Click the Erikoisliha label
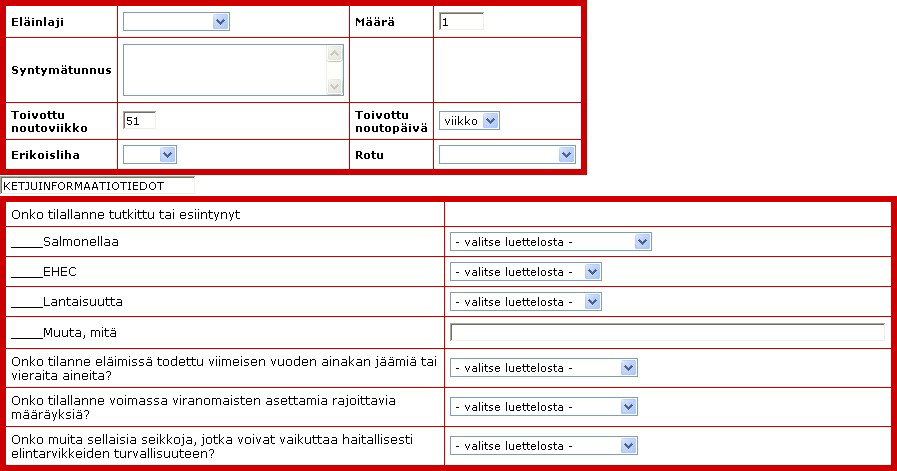 [45, 155]
